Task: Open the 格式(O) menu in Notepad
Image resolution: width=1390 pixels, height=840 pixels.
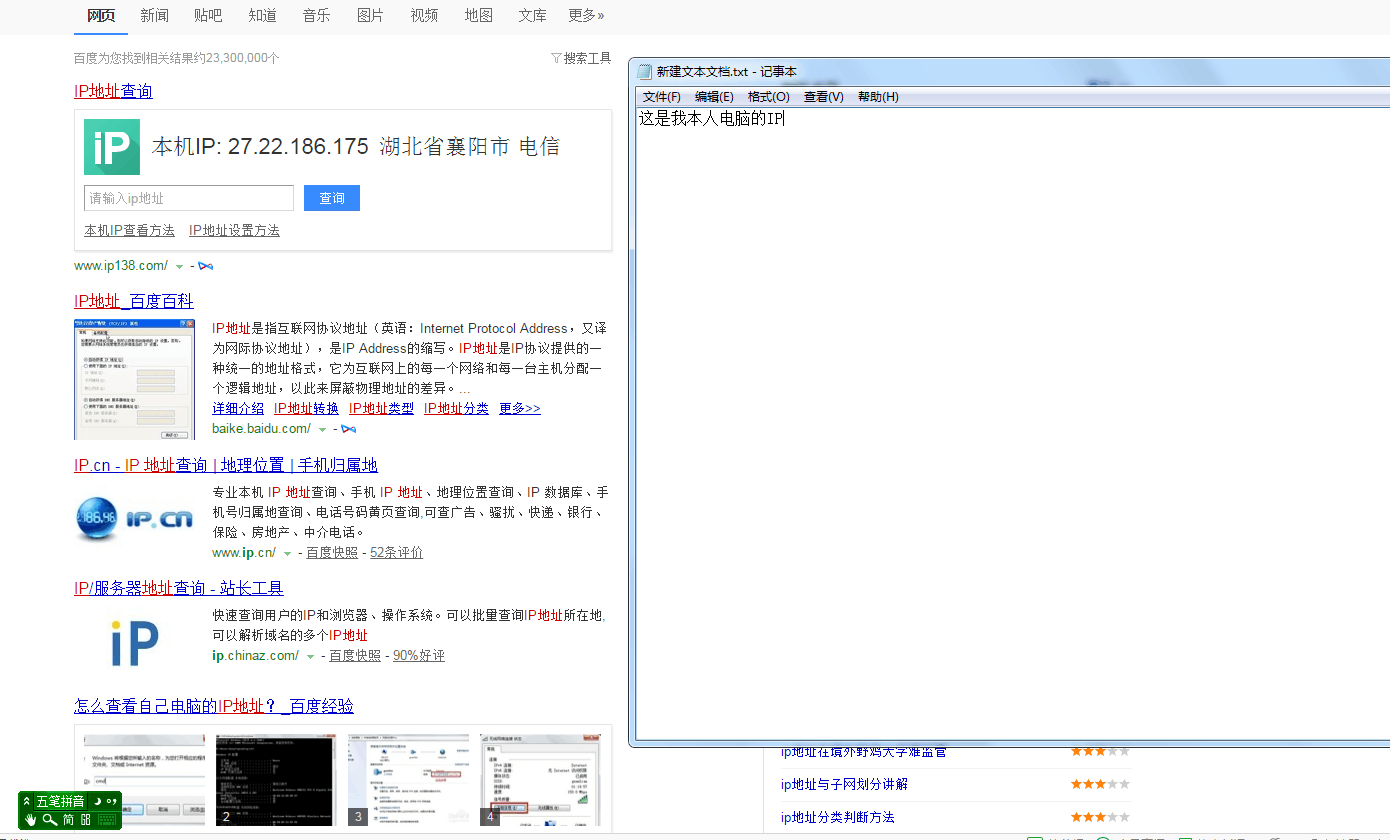Action: (x=768, y=96)
